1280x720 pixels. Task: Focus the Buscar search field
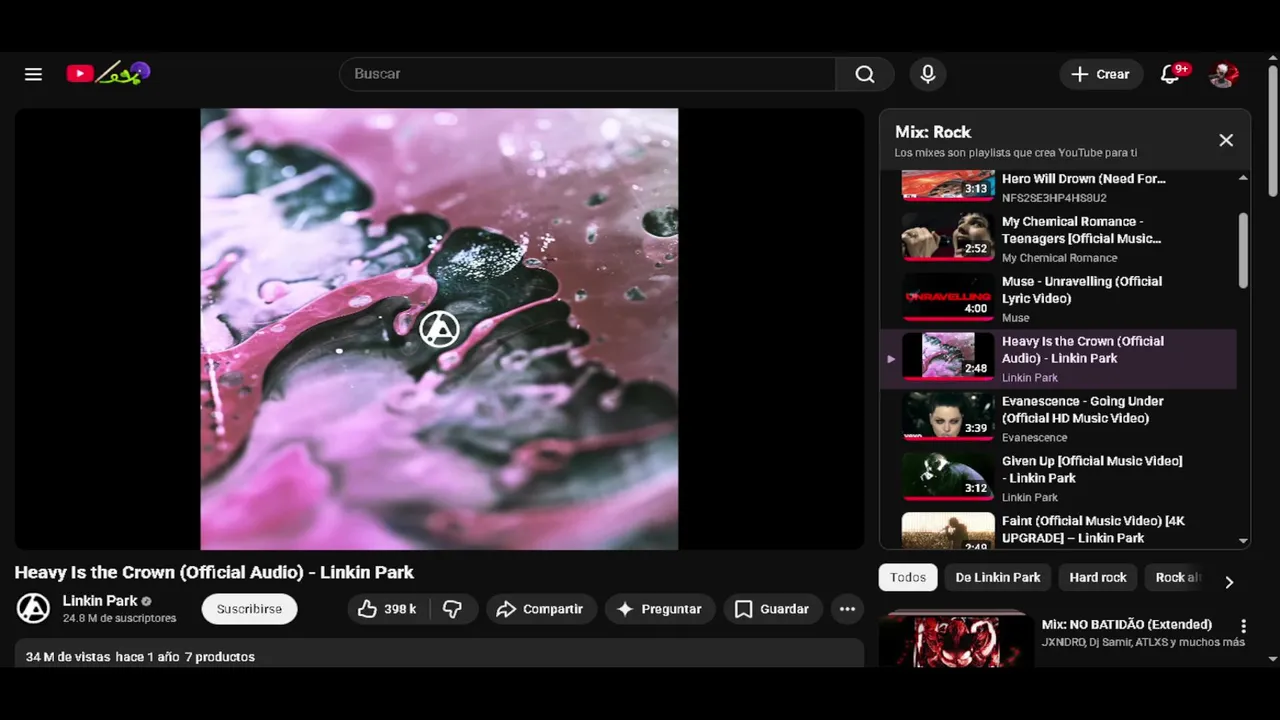(x=588, y=74)
